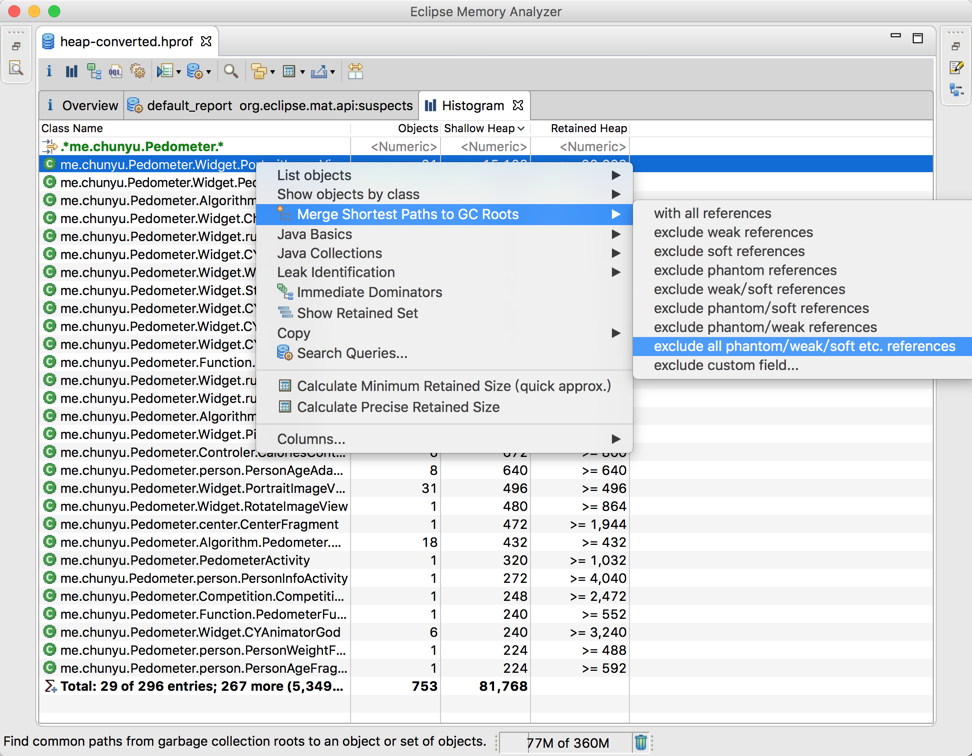
Task: Click Find Object by Address magnifier
Action: [231, 71]
